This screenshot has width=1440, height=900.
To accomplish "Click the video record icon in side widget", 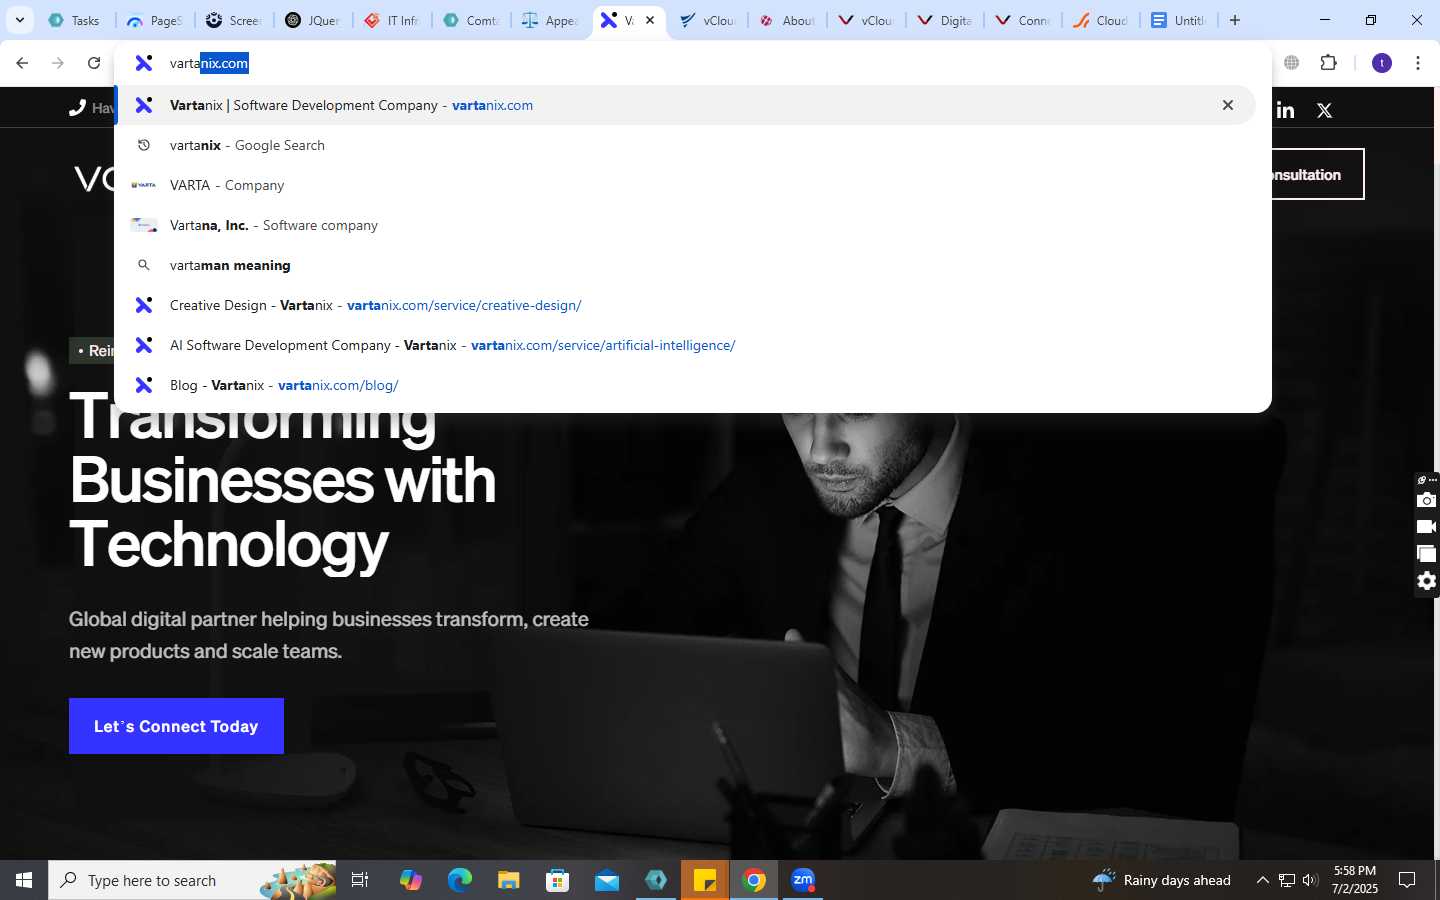I will 1427,527.
